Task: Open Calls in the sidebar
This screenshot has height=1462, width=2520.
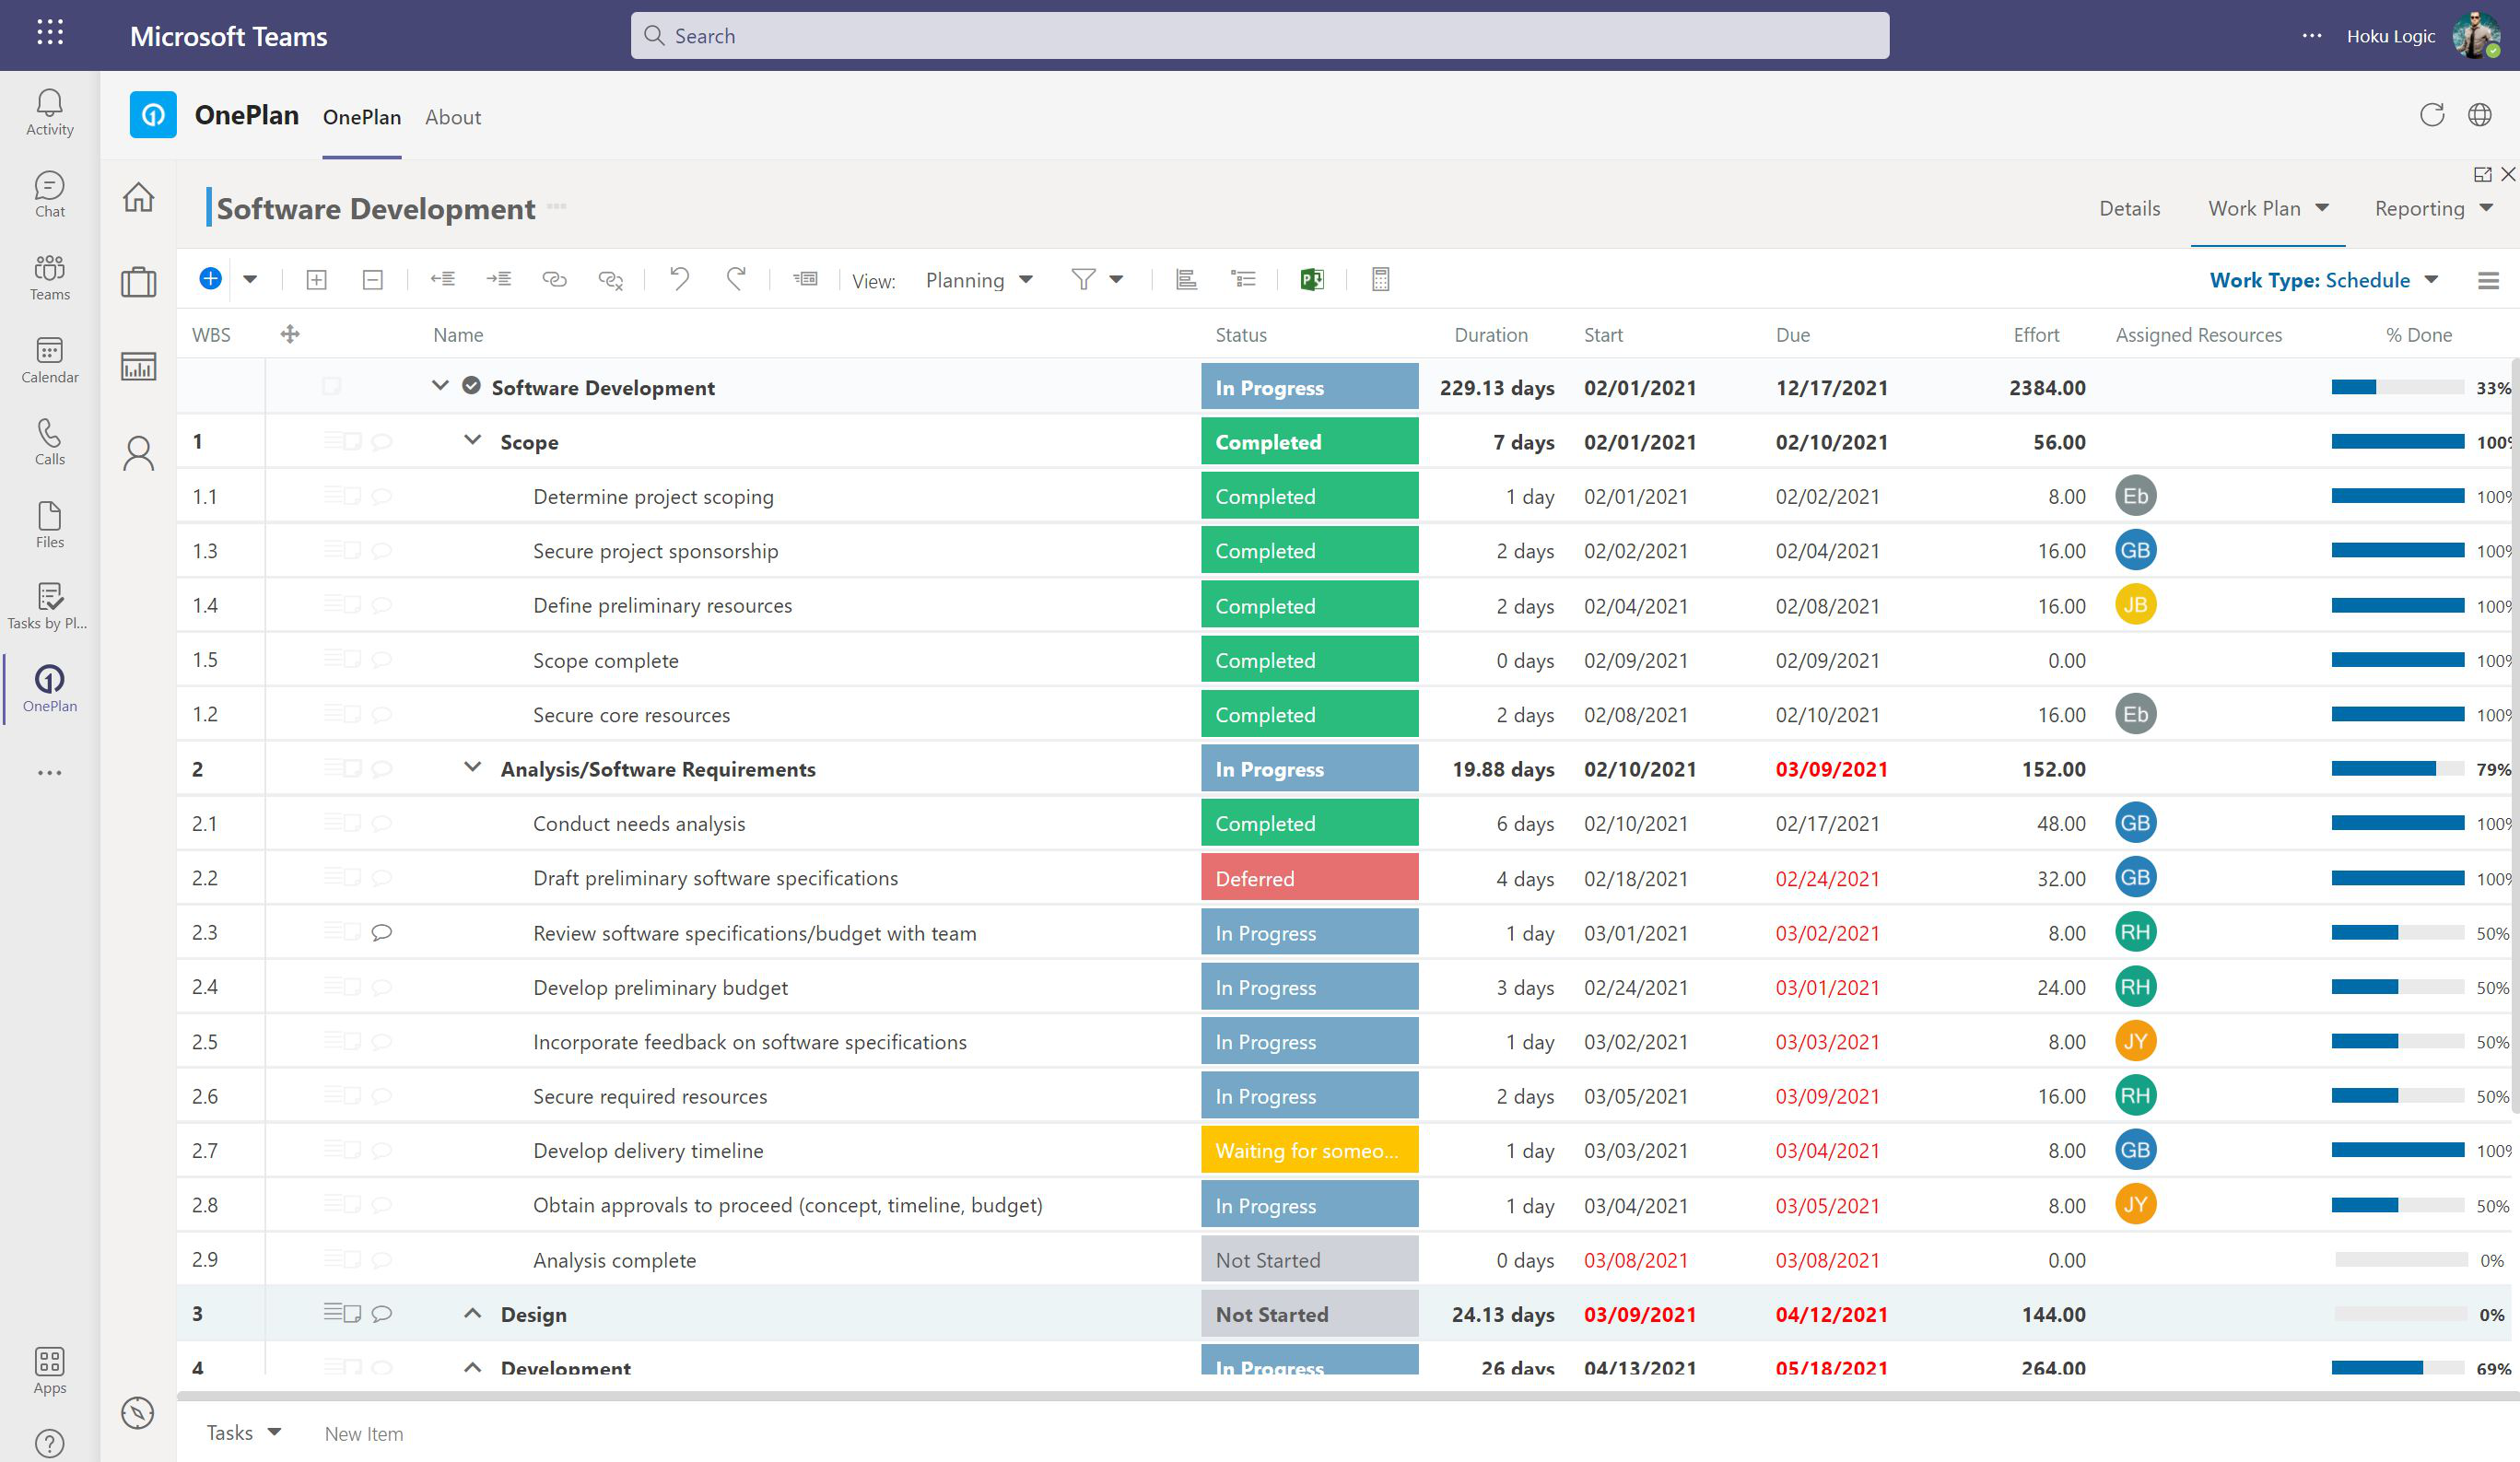Action: click(x=50, y=442)
